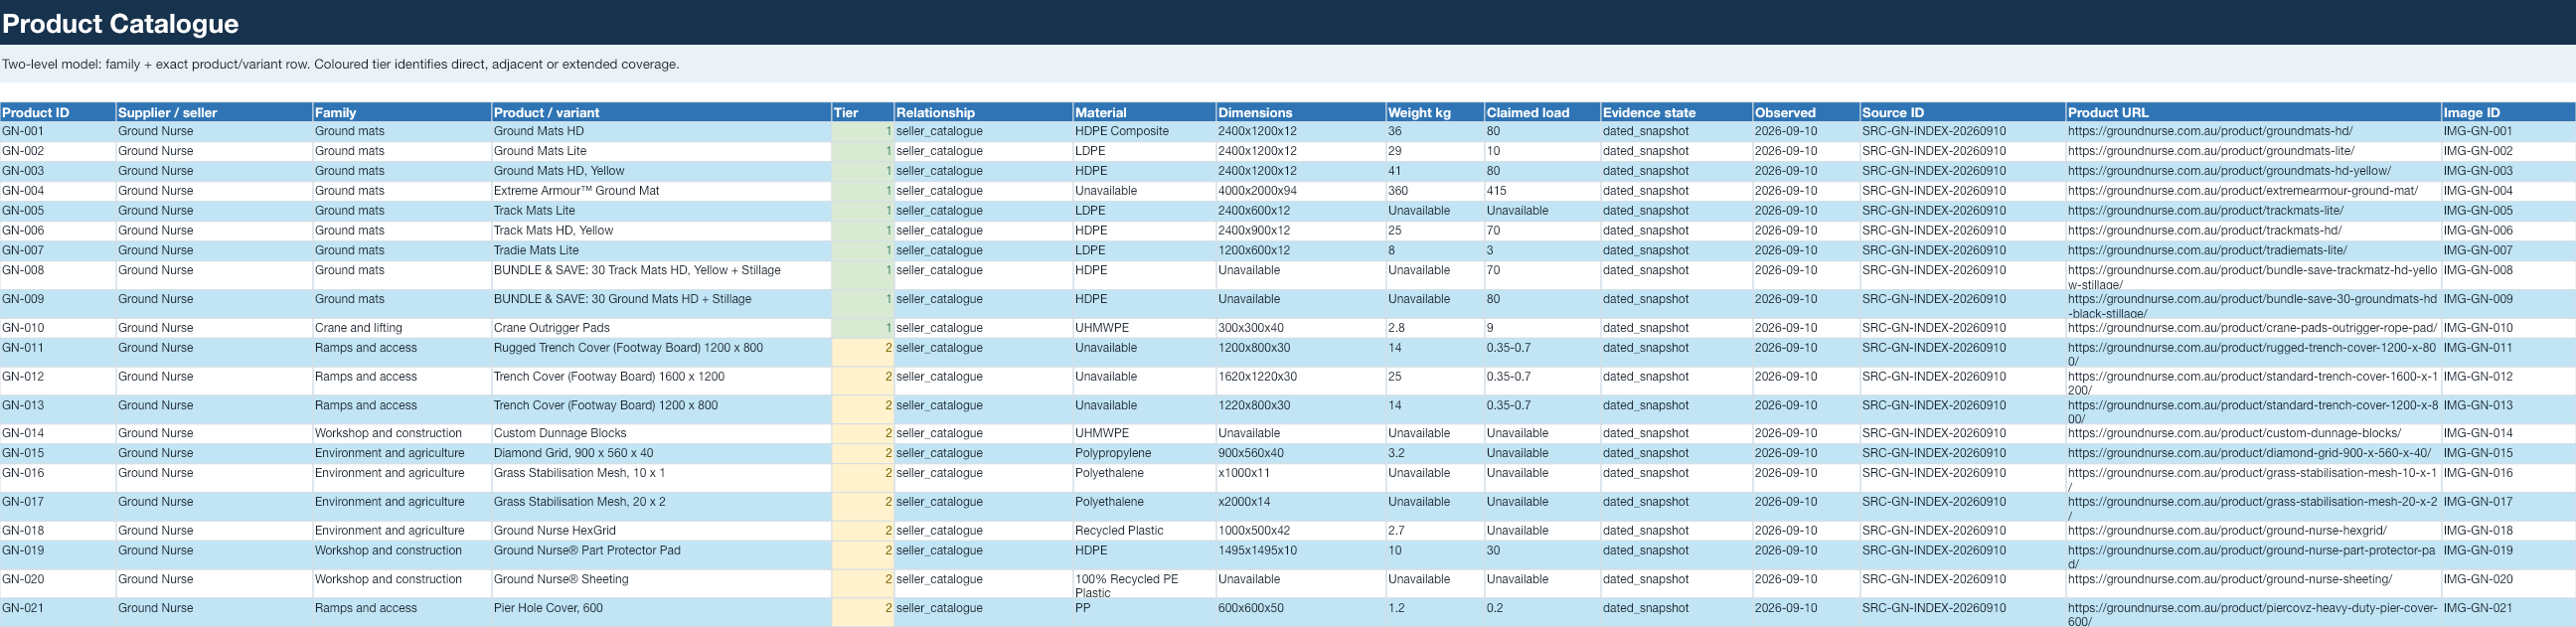Select Tier cell of row GN-001
The width and height of the screenshot is (2576, 627).
[x=862, y=131]
